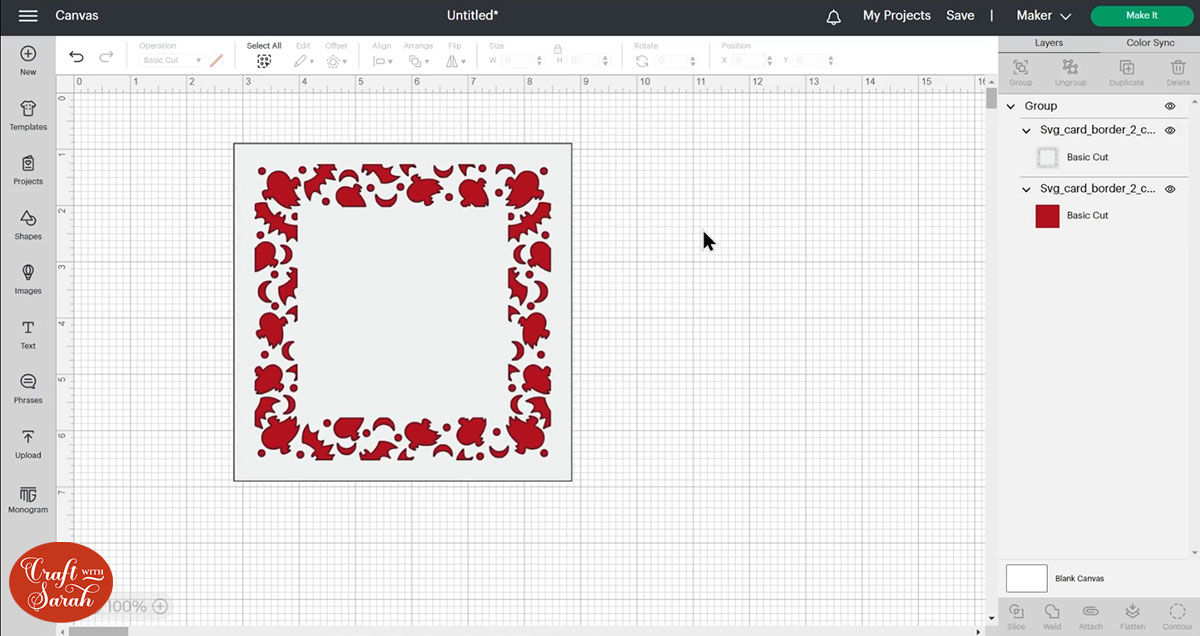
Task: Toggle visibility of the Group layer
Action: click(x=1170, y=106)
